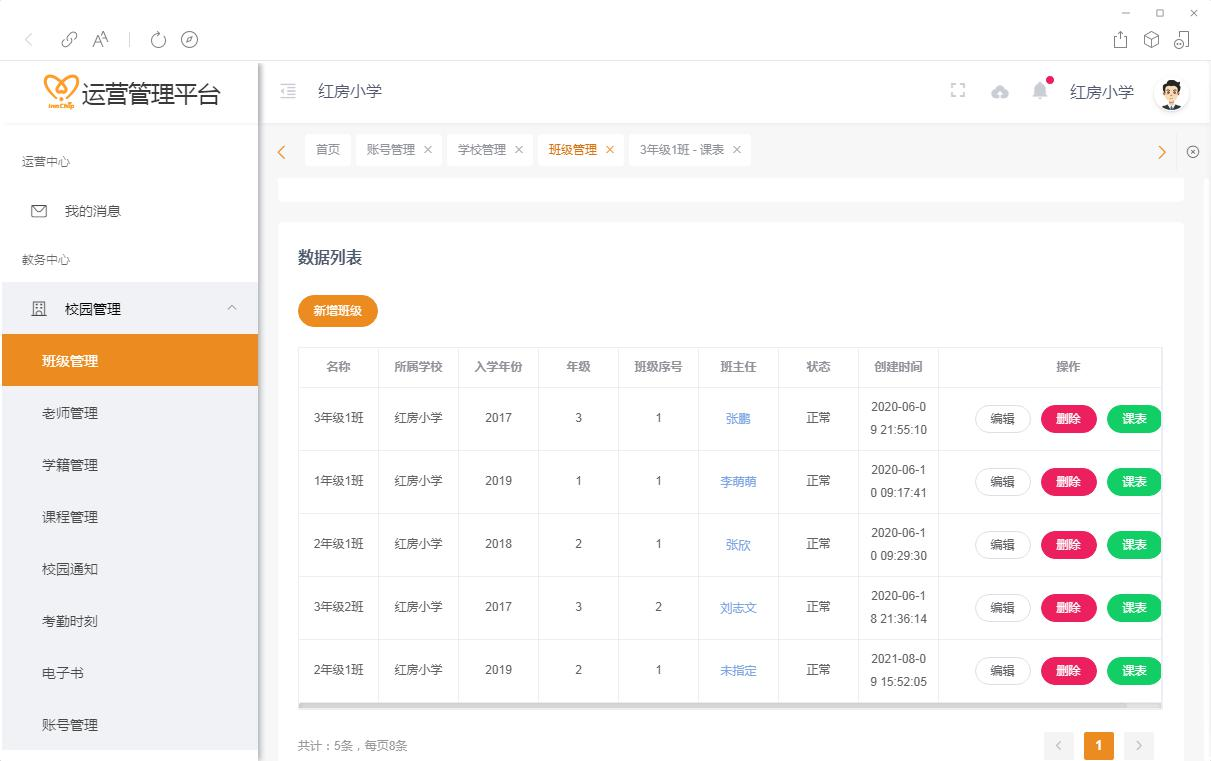This screenshot has width=1211, height=761.
Task: Collapse the sidebar with the fold icon
Action: (288, 90)
